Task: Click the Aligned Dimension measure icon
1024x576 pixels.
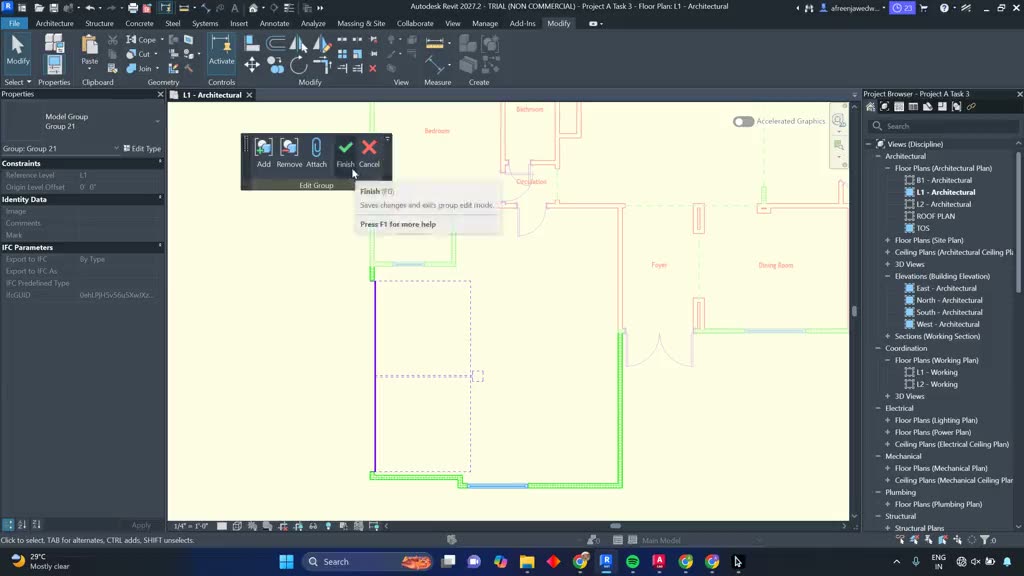Action: (x=434, y=65)
